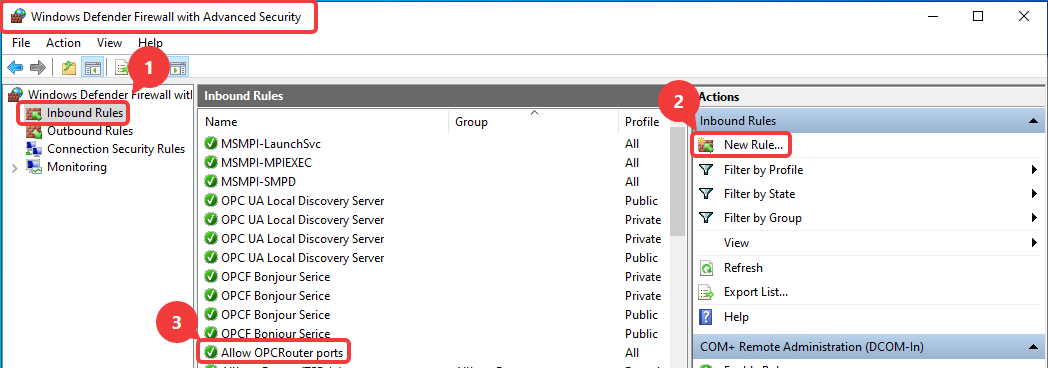Go back with the blue Back arrow
The height and width of the screenshot is (368, 1048).
(x=15, y=67)
